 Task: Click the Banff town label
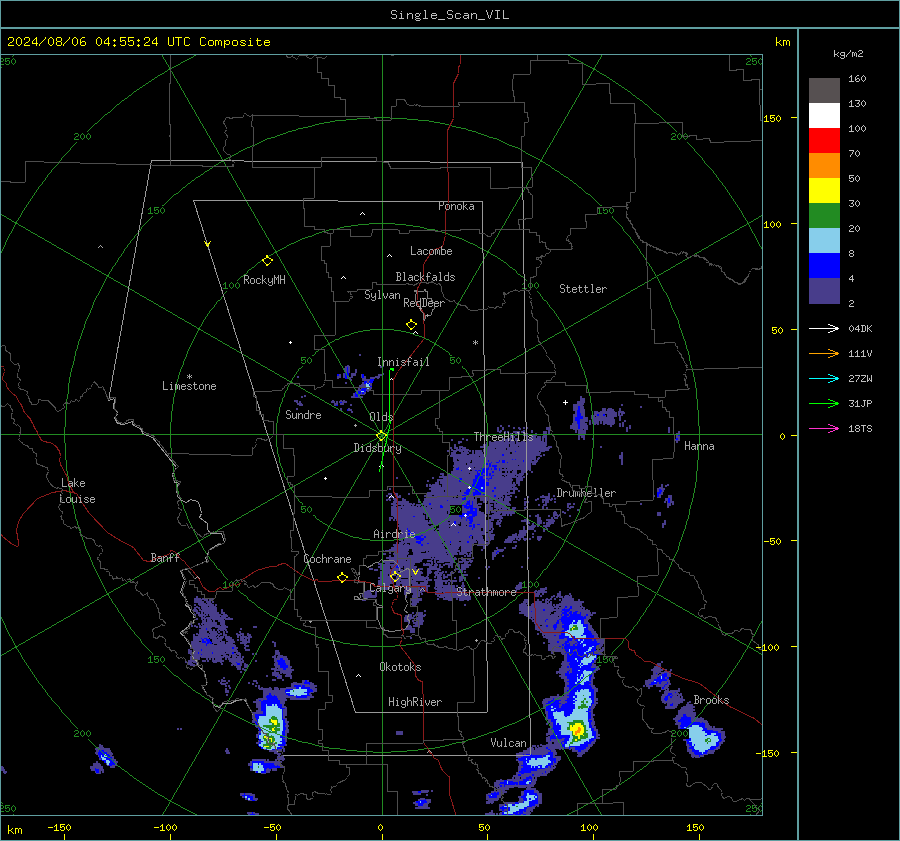[165, 557]
